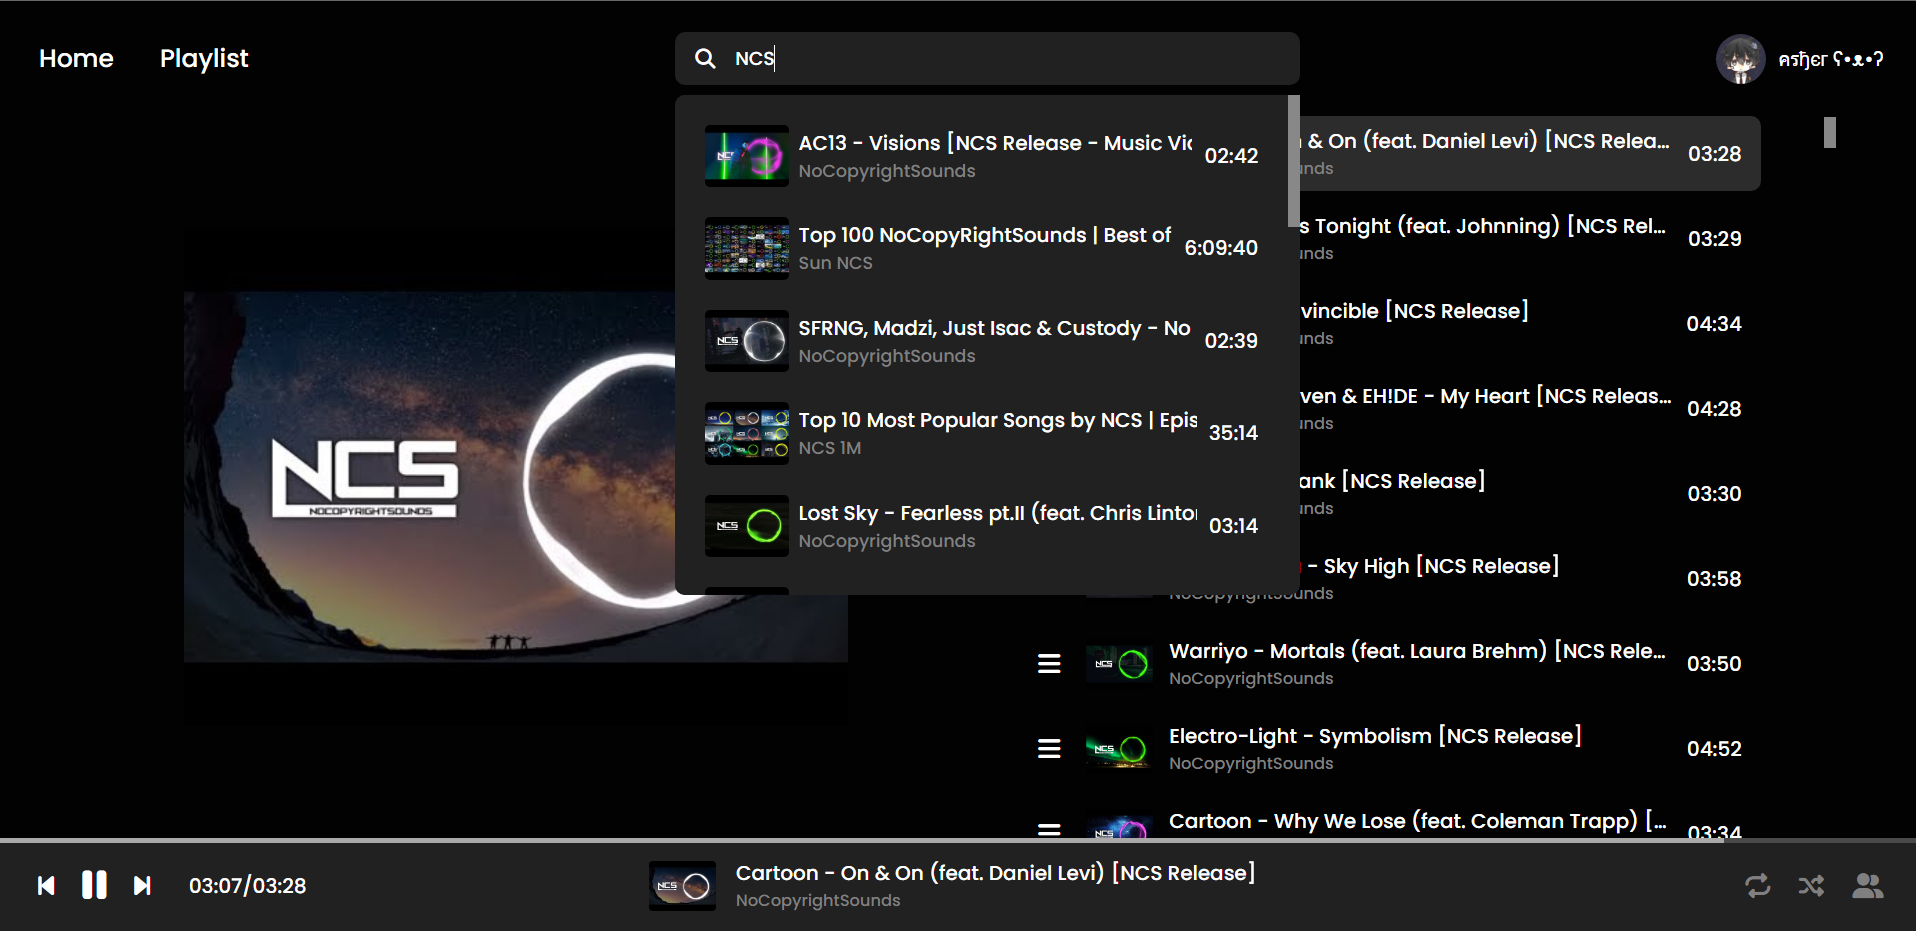Screen dimensions: 1916x931
Task: Open the Playlist page
Action: pyautogui.click(x=204, y=59)
